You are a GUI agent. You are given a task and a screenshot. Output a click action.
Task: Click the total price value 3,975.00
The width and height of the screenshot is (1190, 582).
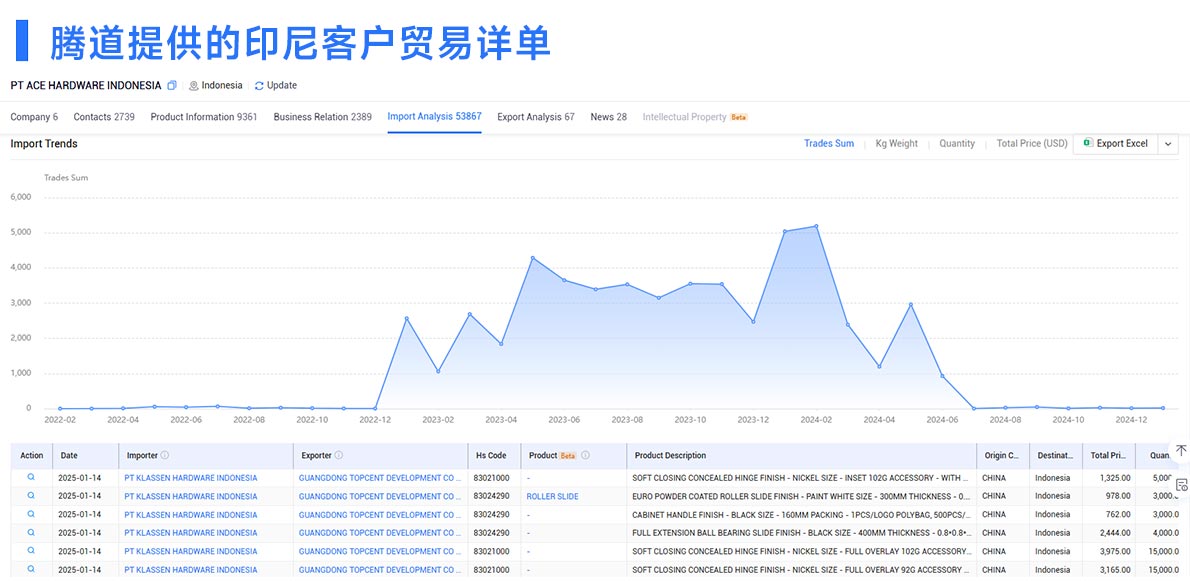tap(1113, 551)
